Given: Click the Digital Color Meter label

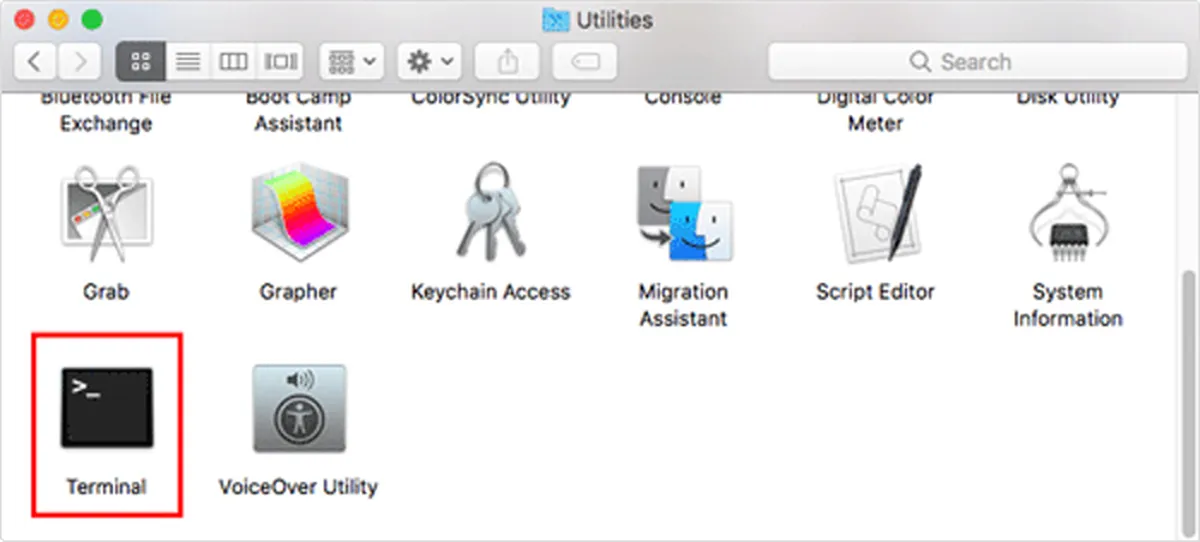Looking at the screenshot, I should point(875,112).
